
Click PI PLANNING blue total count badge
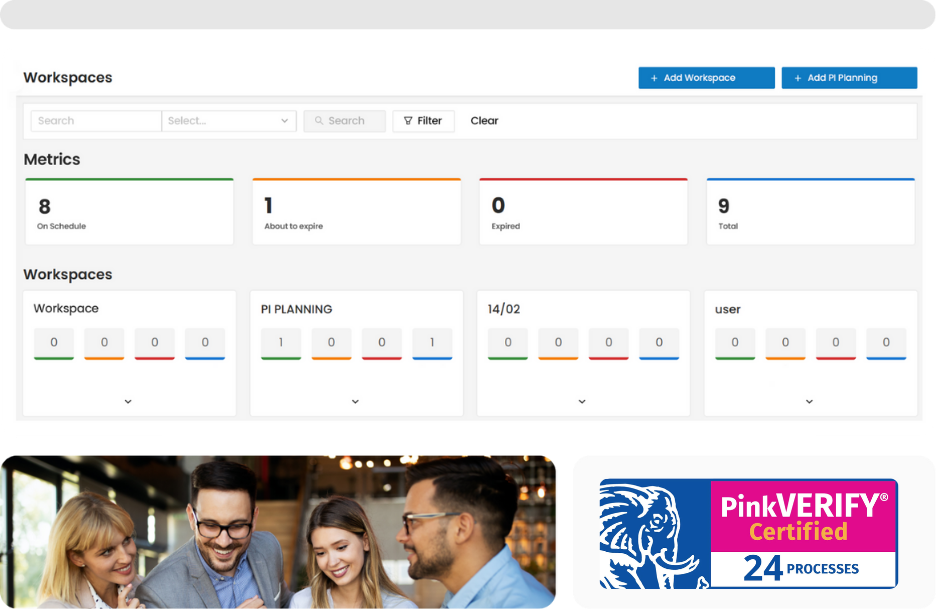(x=432, y=343)
